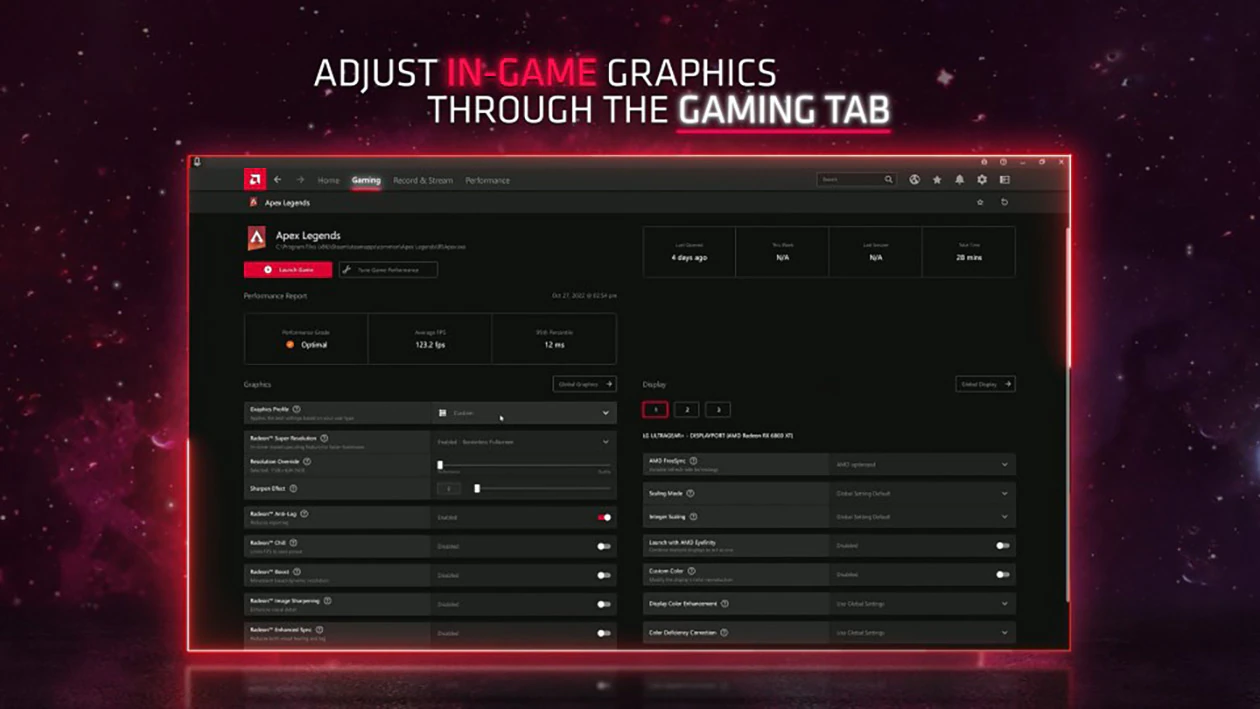Image resolution: width=1260 pixels, height=709 pixels.
Task: Switch to the Performance tab
Action: pos(487,180)
